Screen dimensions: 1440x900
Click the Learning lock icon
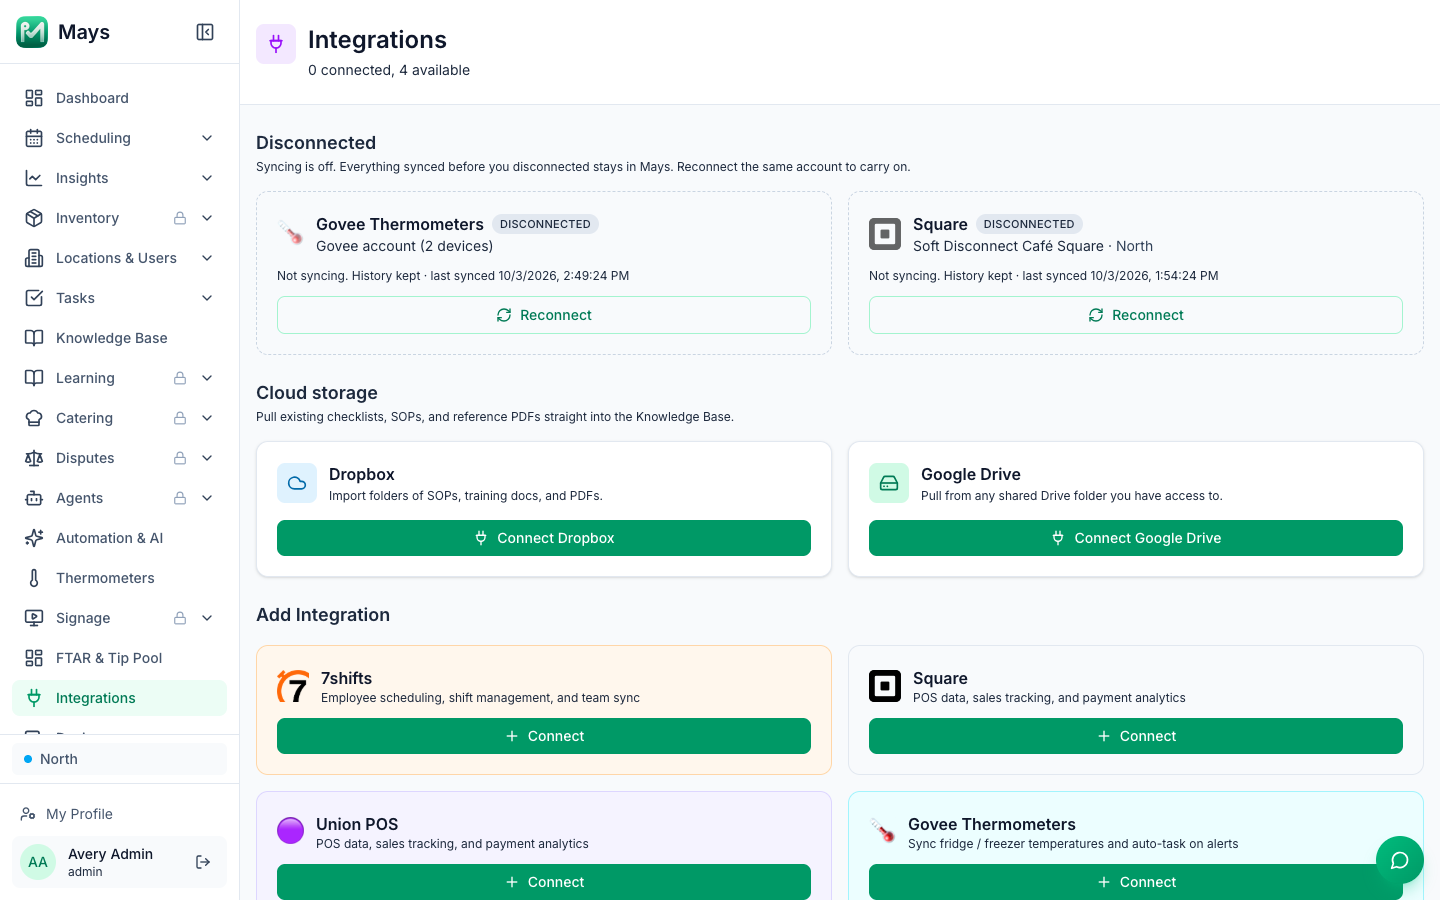[x=180, y=378]
